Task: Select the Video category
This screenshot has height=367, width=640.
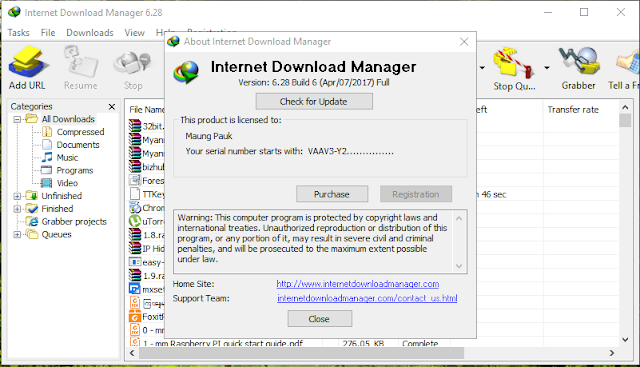Action: tap(67, 183)
